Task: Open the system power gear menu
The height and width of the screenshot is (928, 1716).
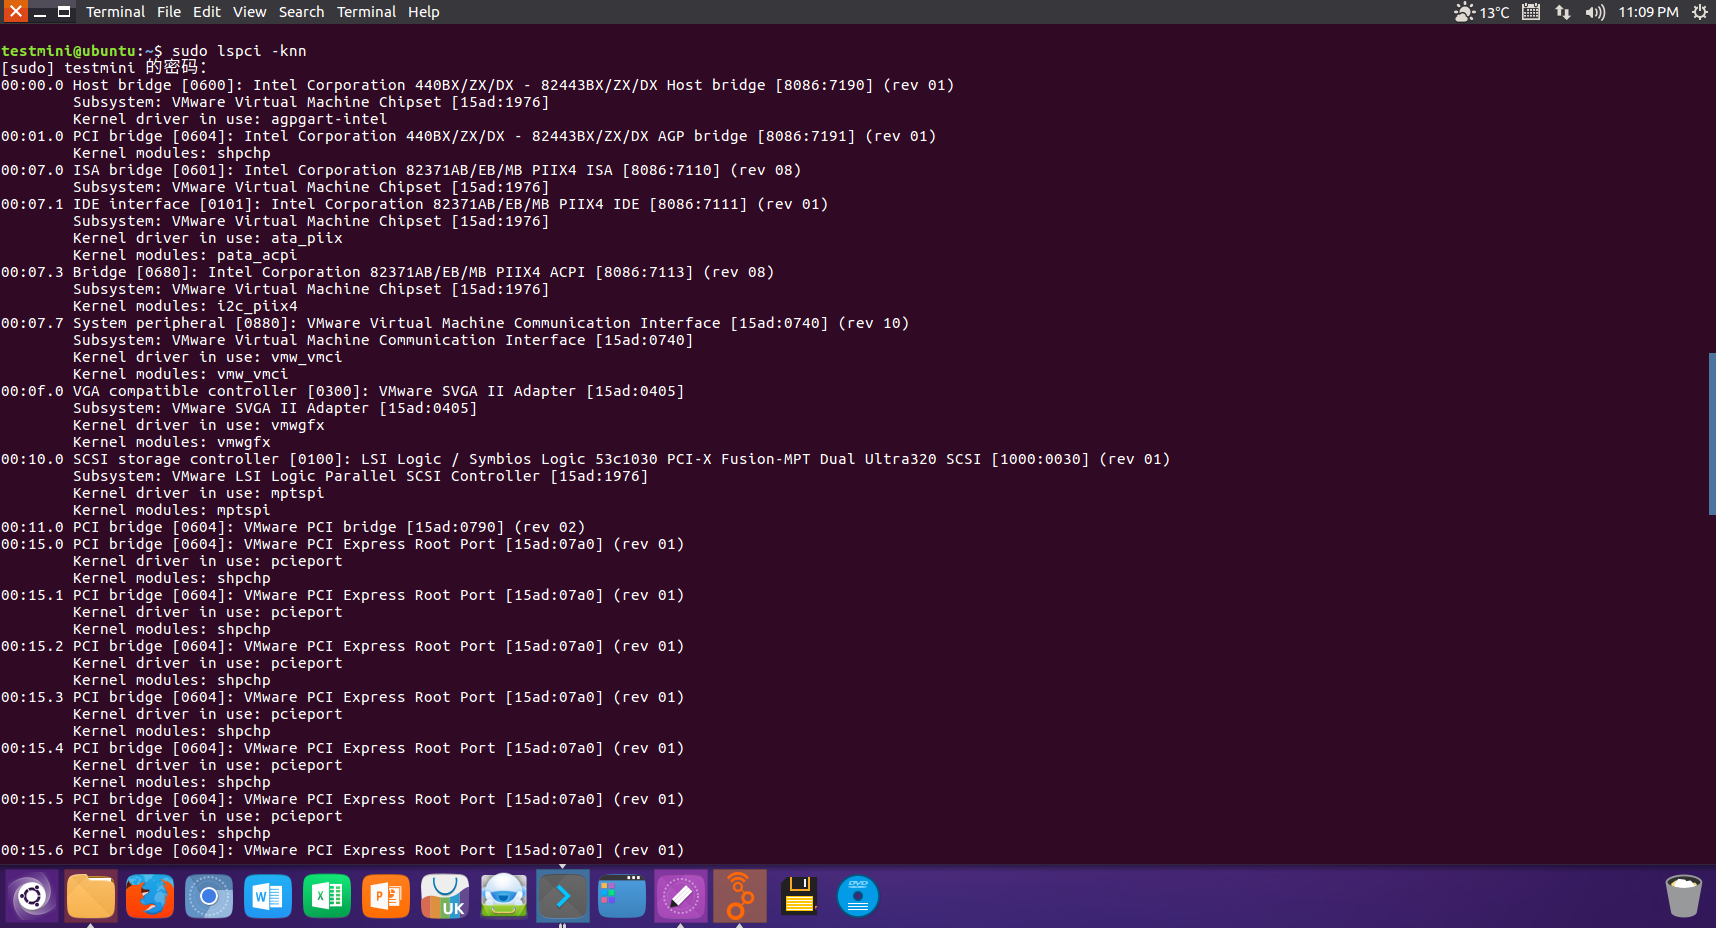Action: click(1699, 12)
